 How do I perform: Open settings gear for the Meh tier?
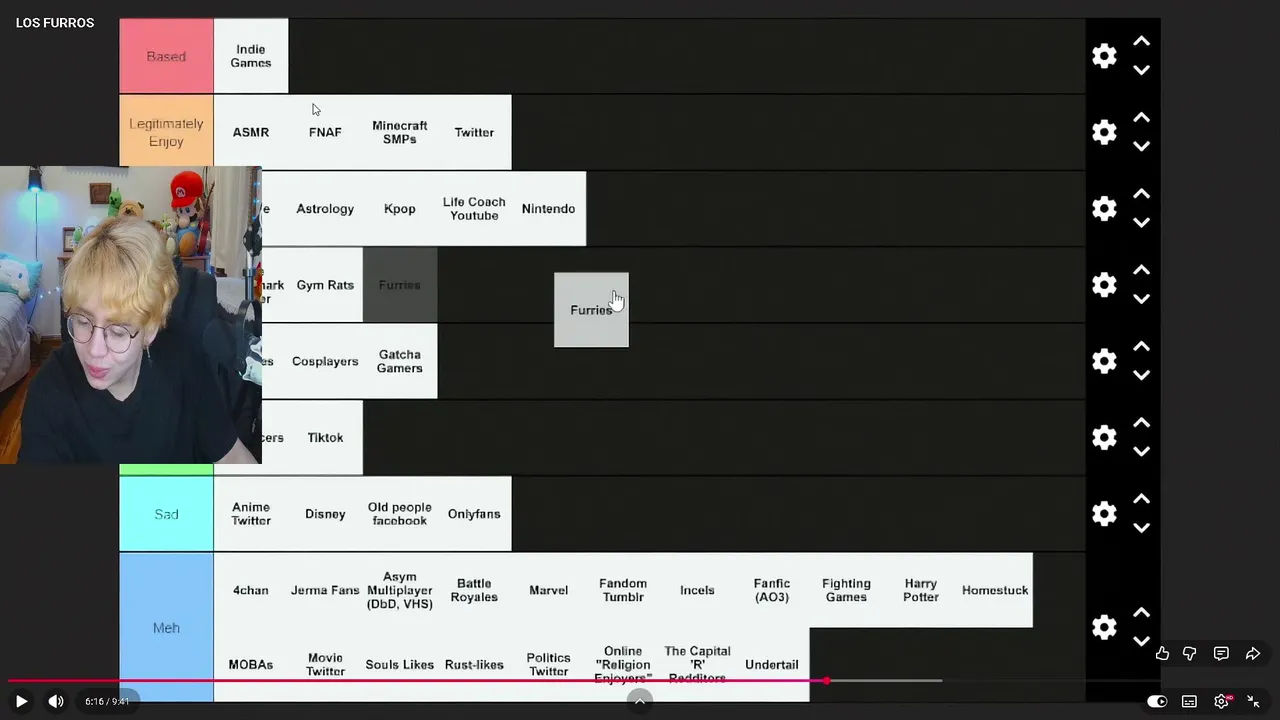click(1104, 627)
